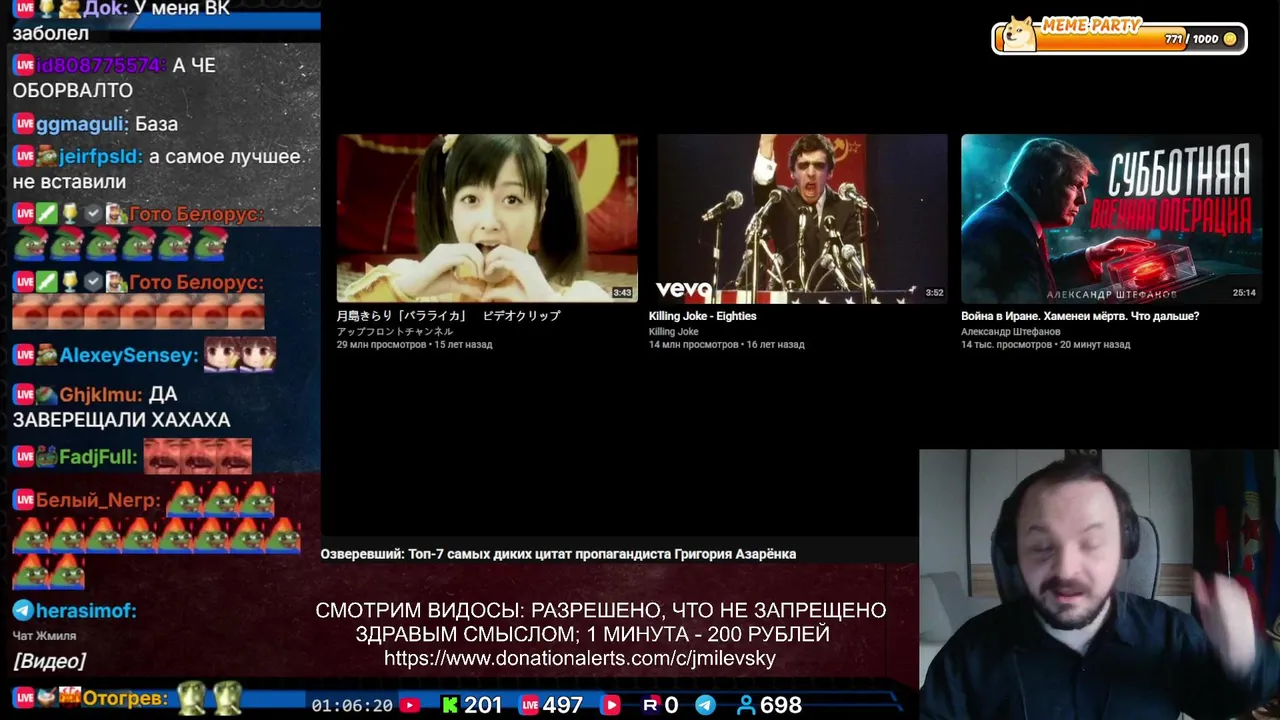1280x720 pixels.
Task: Click the LIVE badge beside Ghjklmu
Action: click(x=23, y=395)
